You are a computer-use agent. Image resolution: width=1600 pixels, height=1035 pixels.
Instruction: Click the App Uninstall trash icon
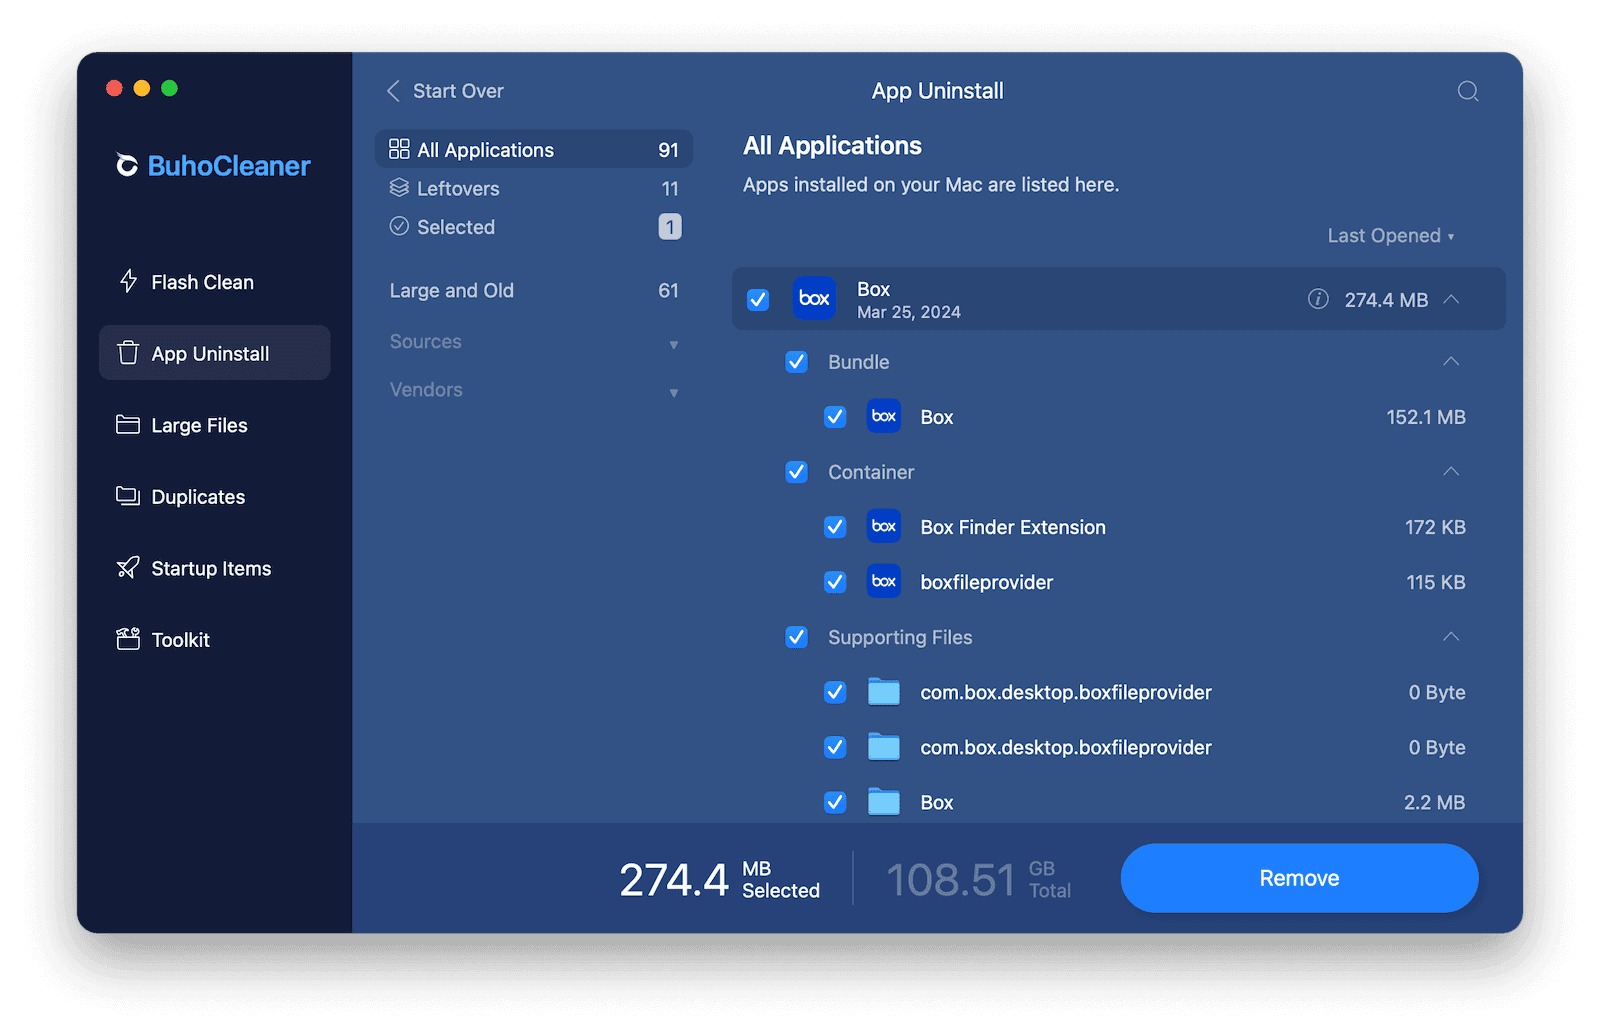128,353
